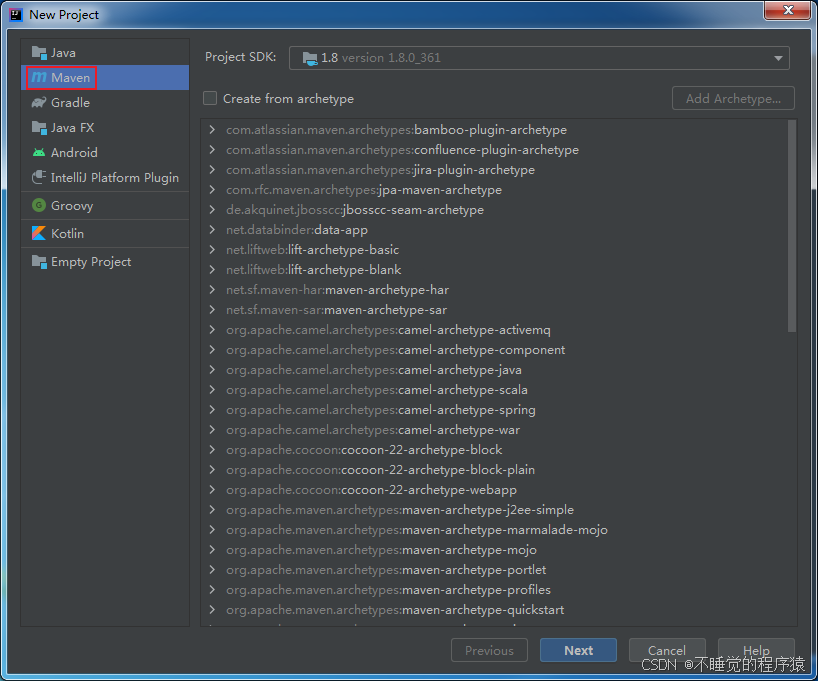Expand camel-archetype-component entry

pos(212,350)
